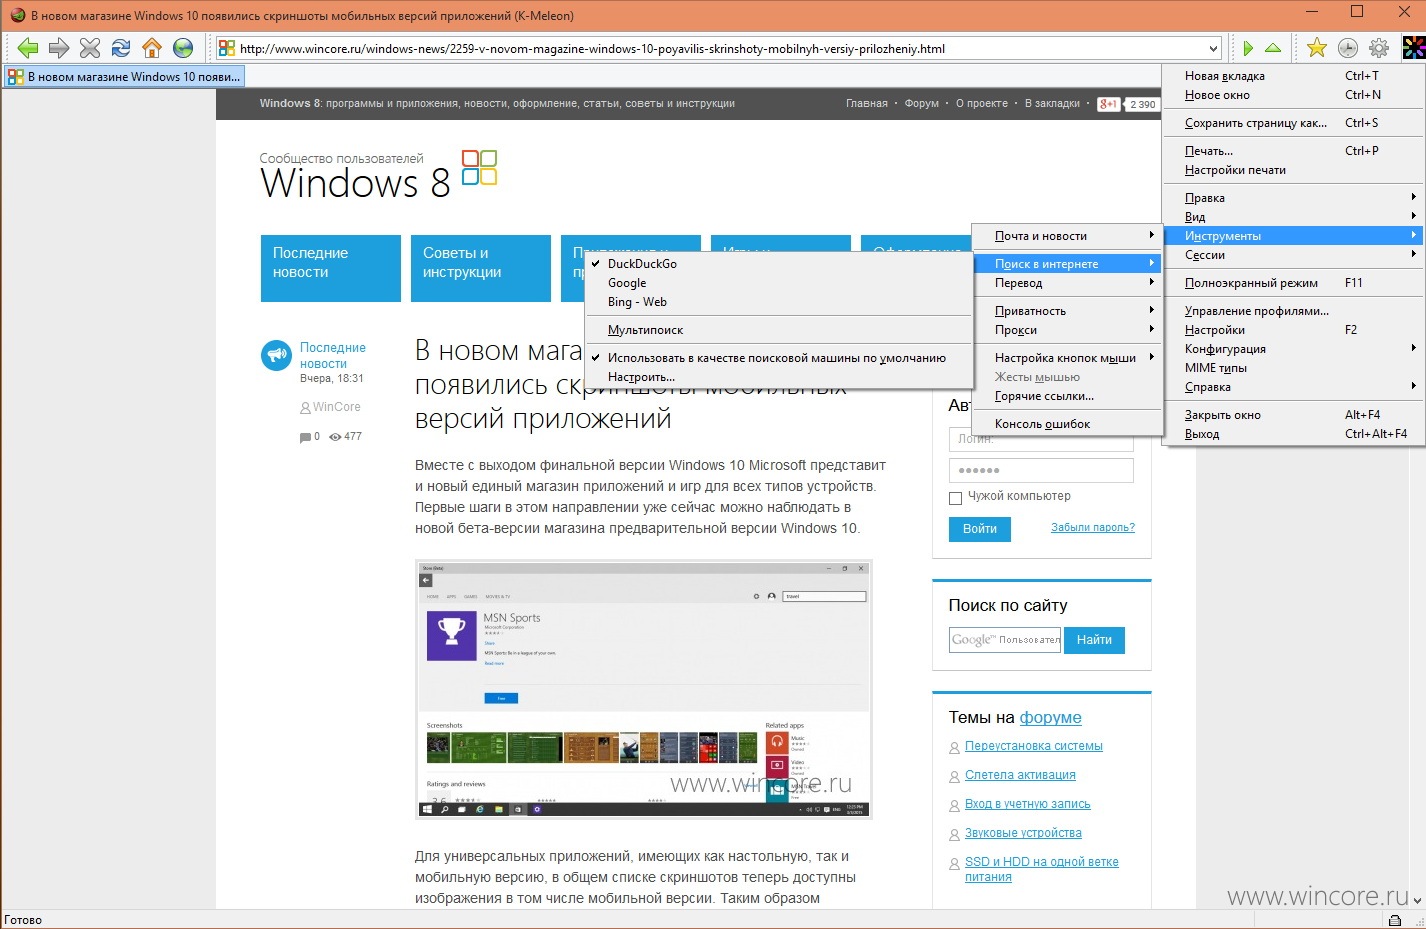Click the Советы и инструкции tile
The width and height of the screenshot is (1426, 929).
[x=481, y=268]
